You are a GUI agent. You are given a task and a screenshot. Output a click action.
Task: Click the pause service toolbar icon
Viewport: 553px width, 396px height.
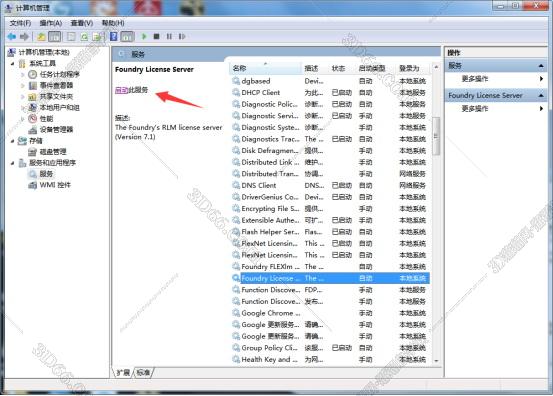[169, 36]
